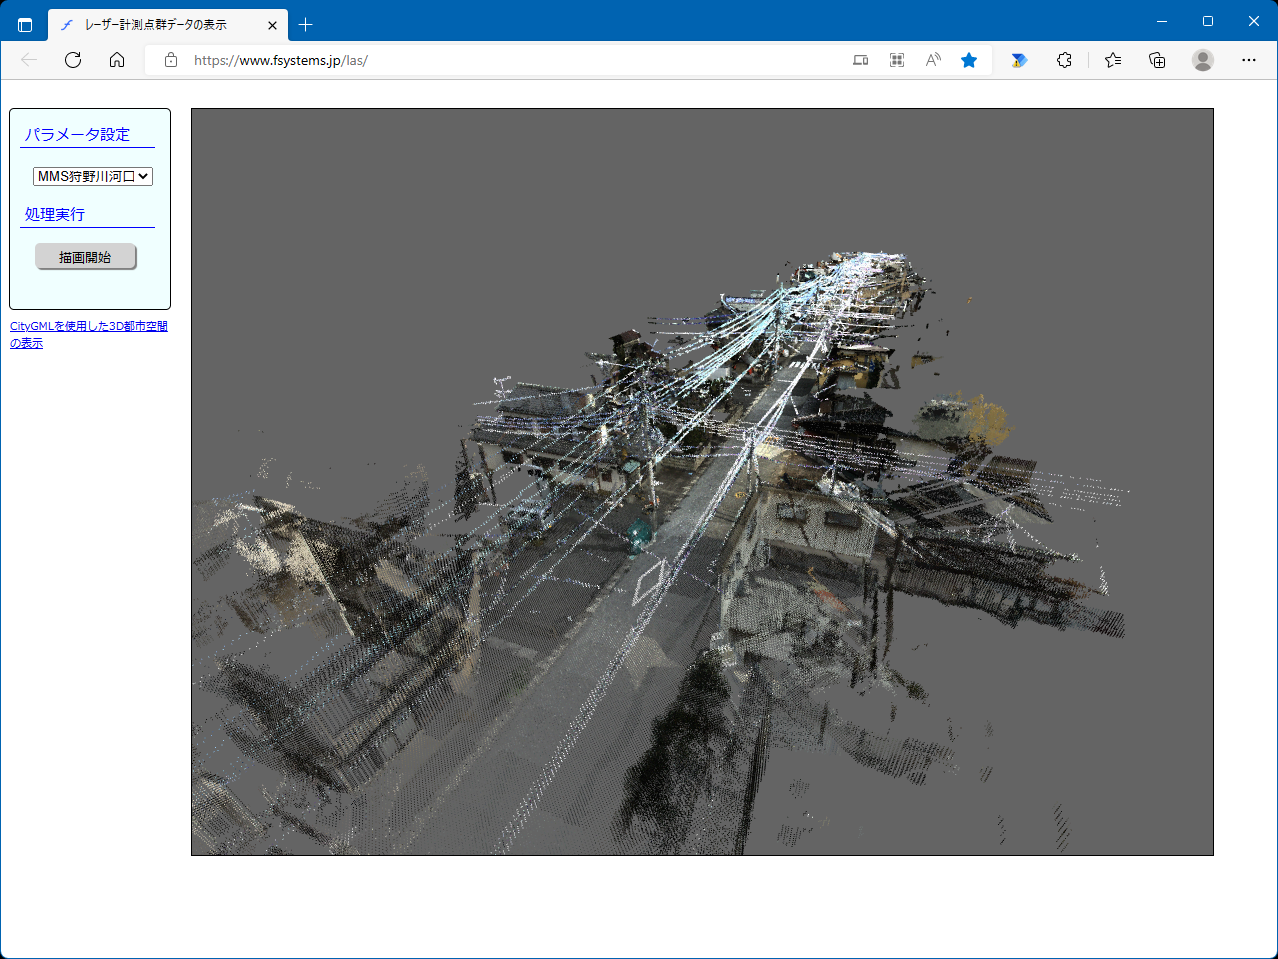Image resolution: width=1278 pixels, height=959 pixels.
Task: Select the レーザー計測点群データの表示 tab
Action: click(x=155, y=25)
